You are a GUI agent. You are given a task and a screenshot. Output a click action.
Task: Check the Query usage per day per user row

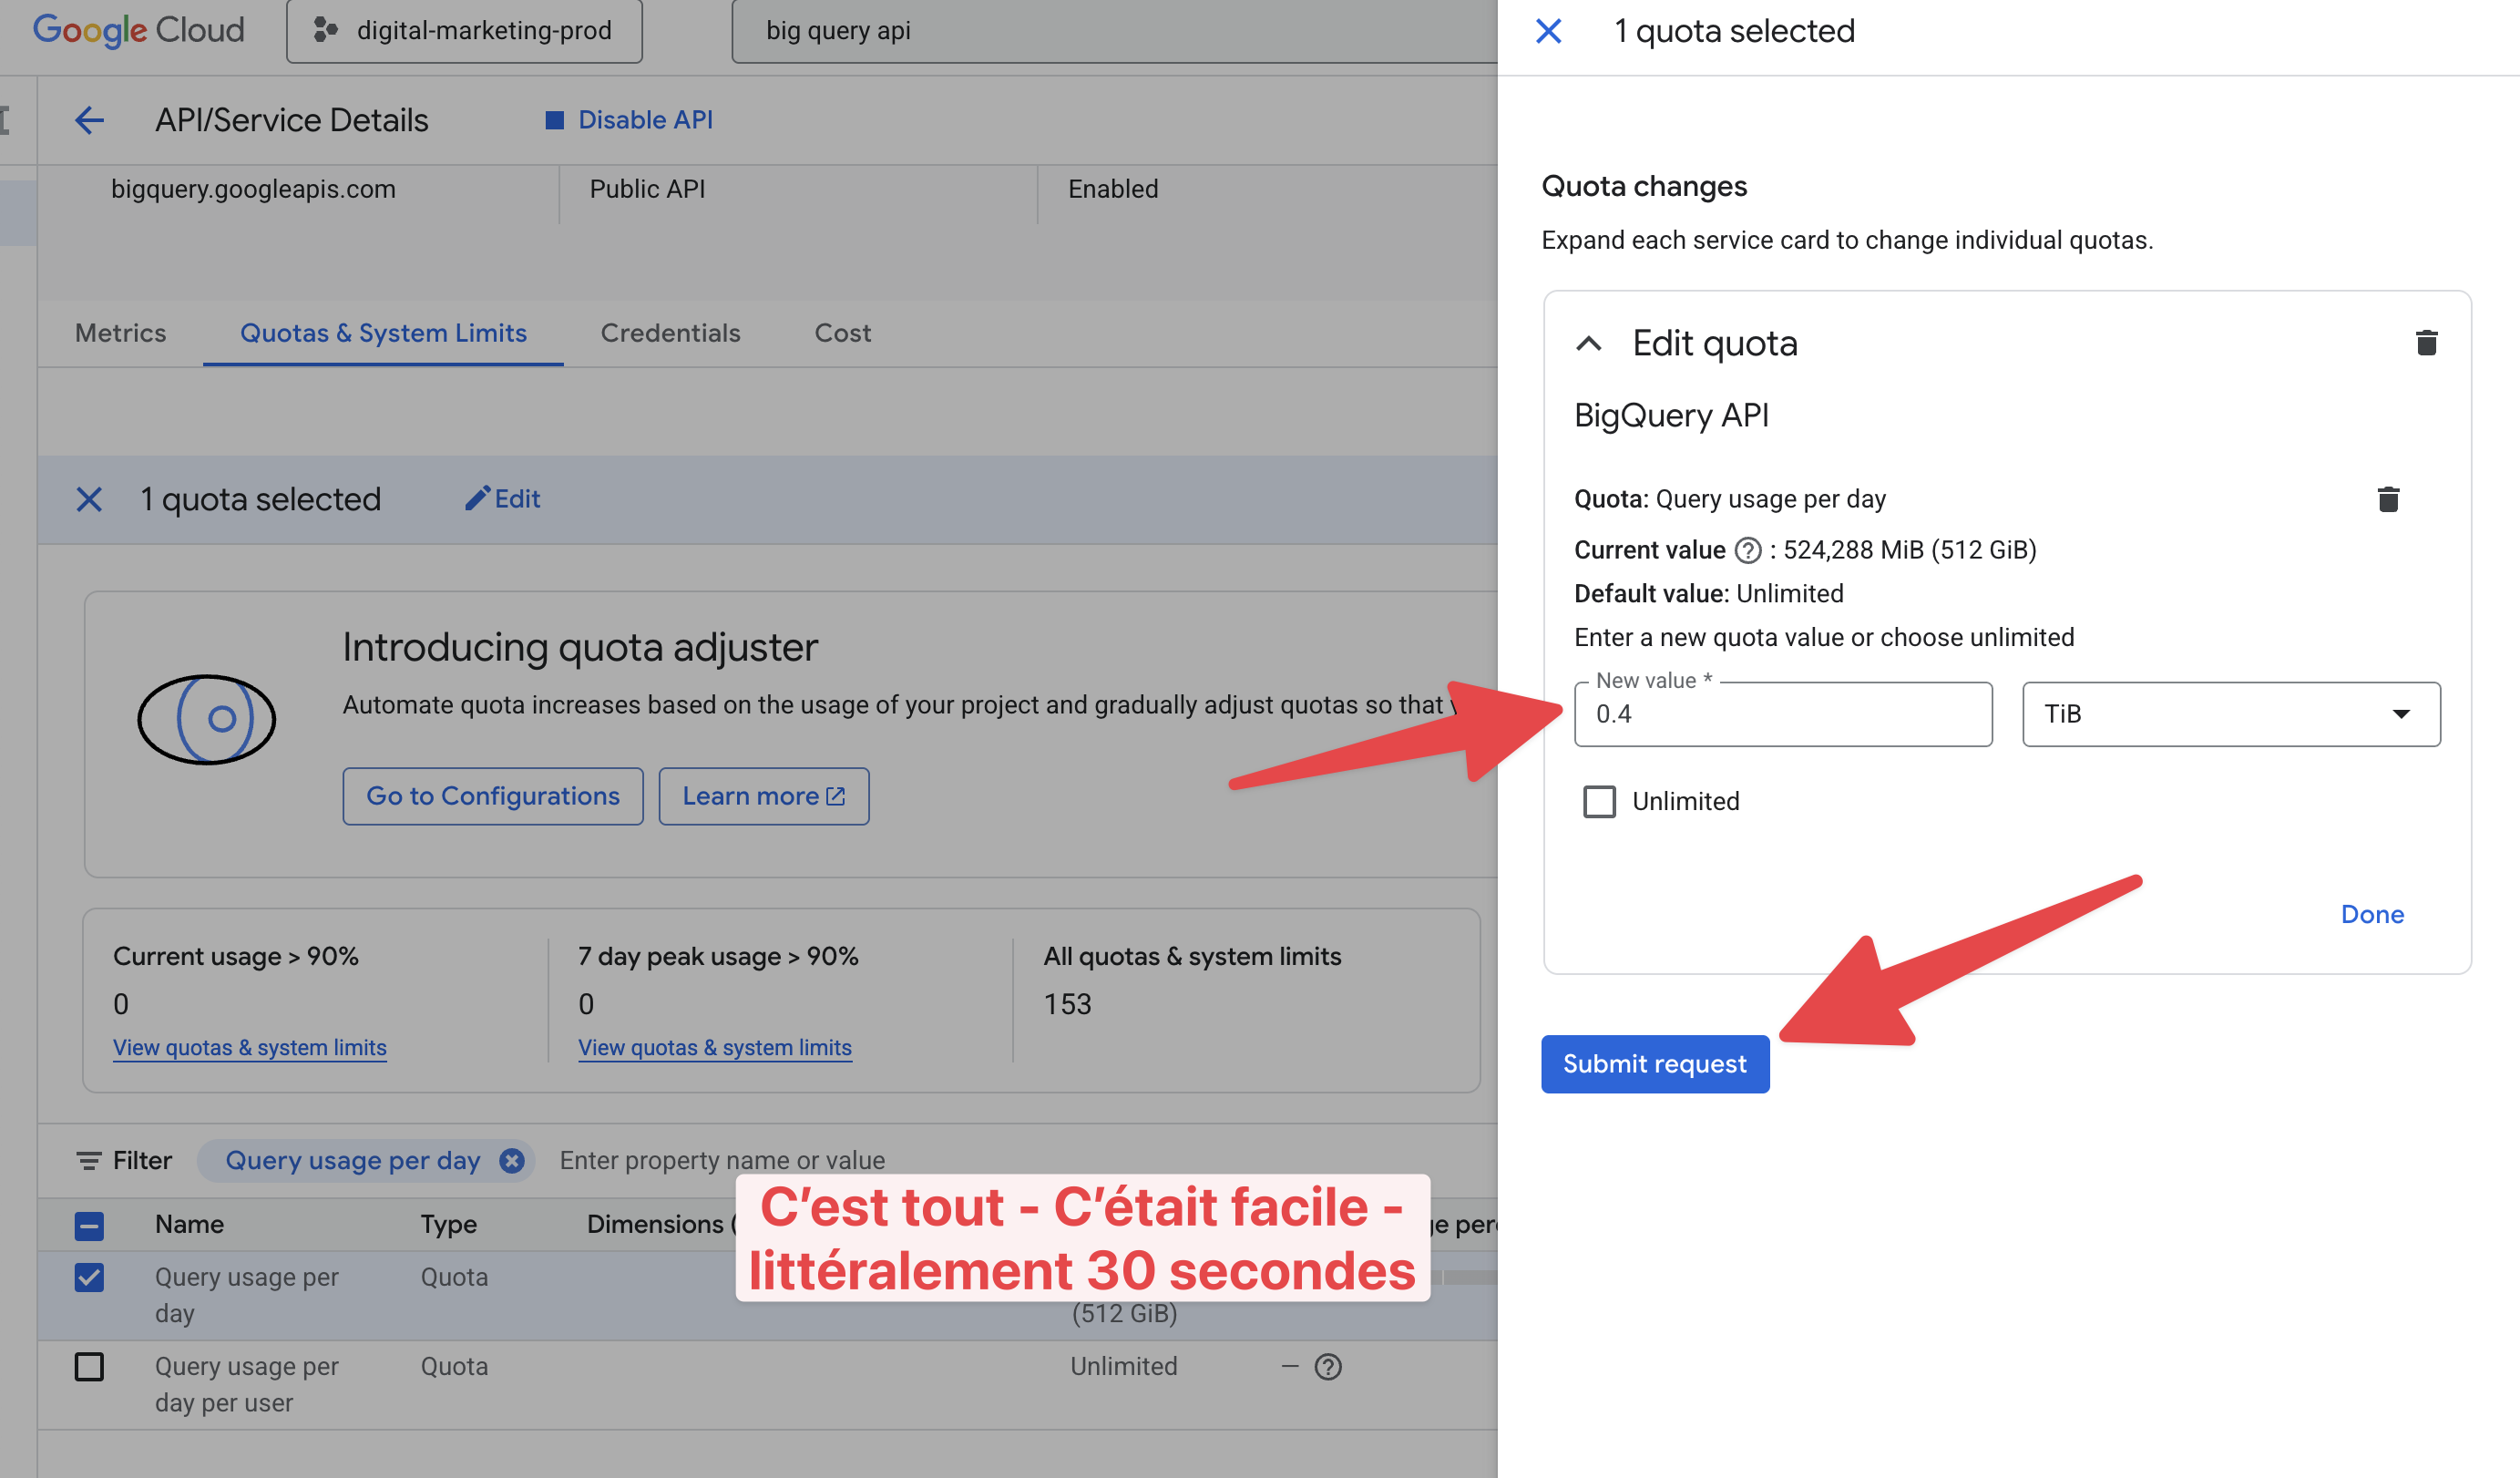pos(89,1366)
